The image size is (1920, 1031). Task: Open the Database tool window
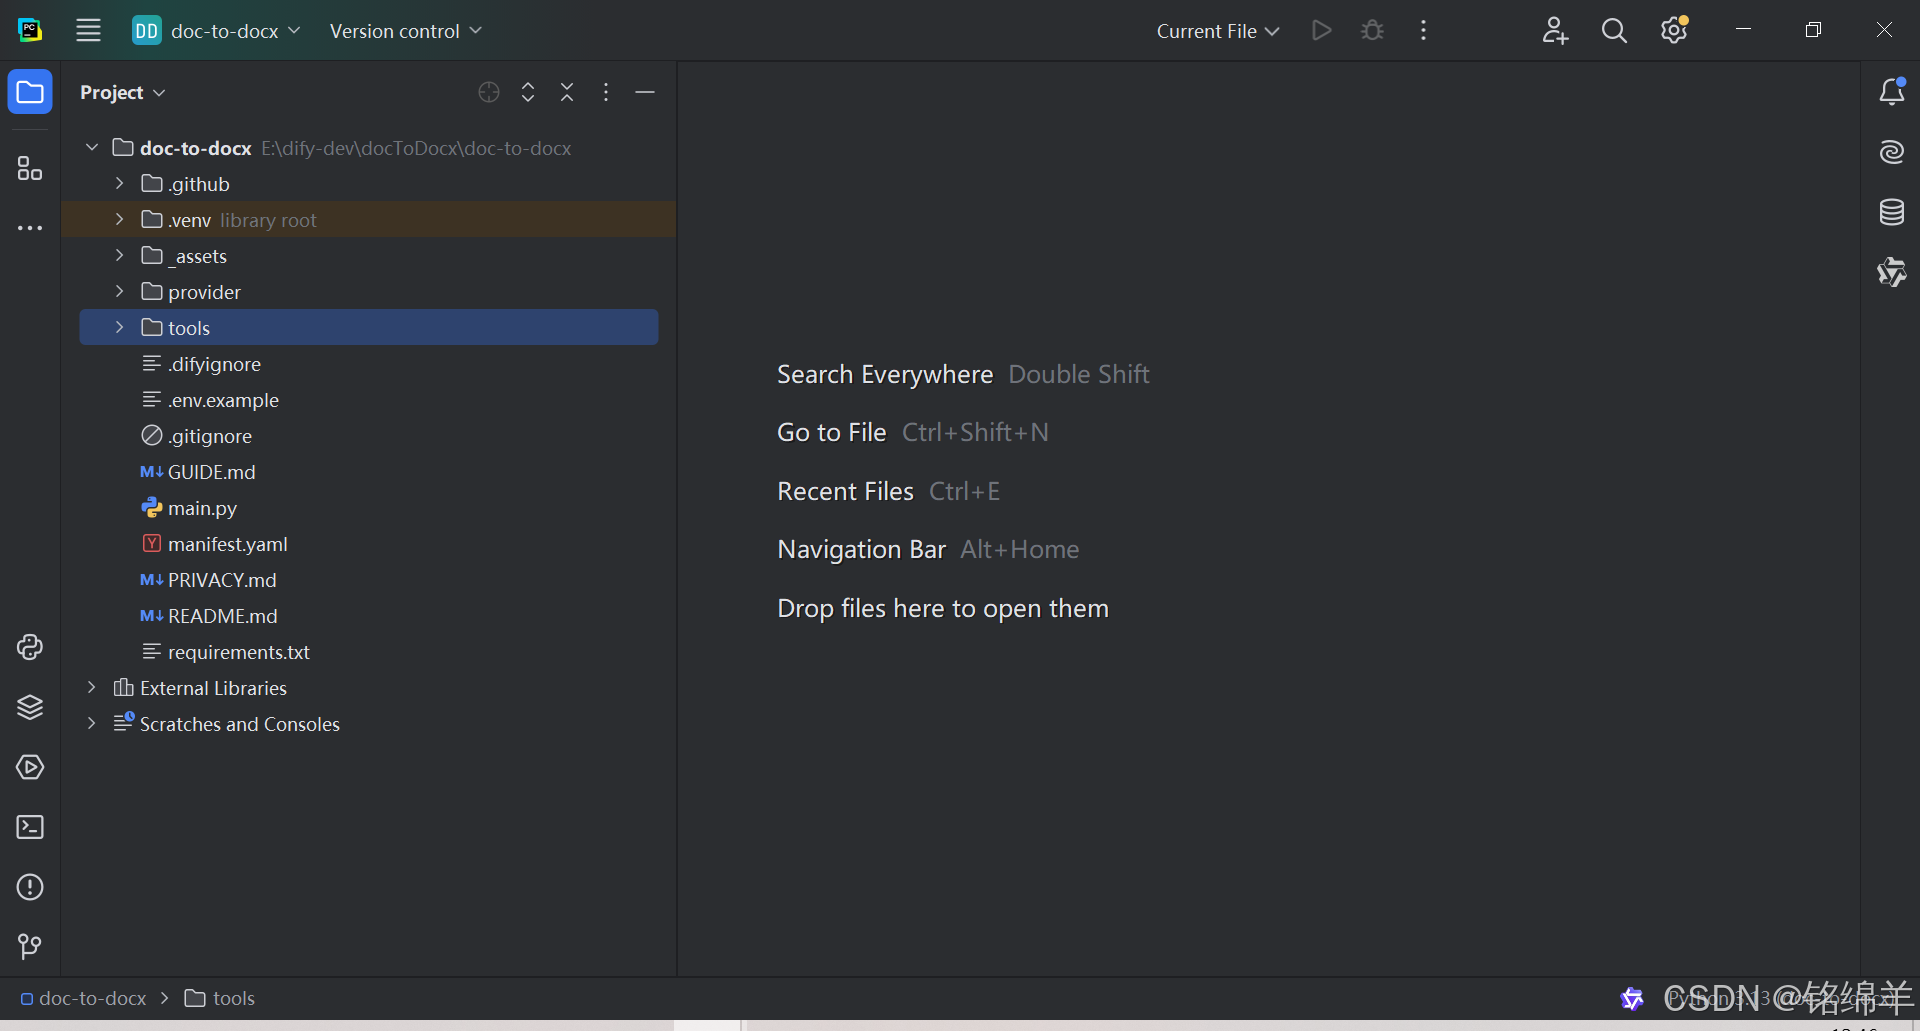(1892, 212)
